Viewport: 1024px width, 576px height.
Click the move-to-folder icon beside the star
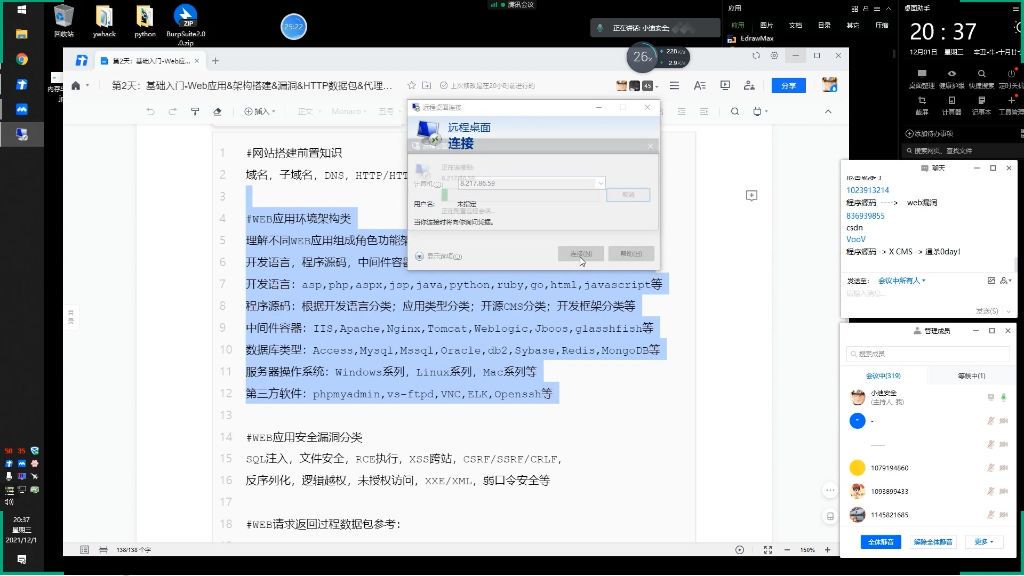pyautogui.click(x=426, y=86)
